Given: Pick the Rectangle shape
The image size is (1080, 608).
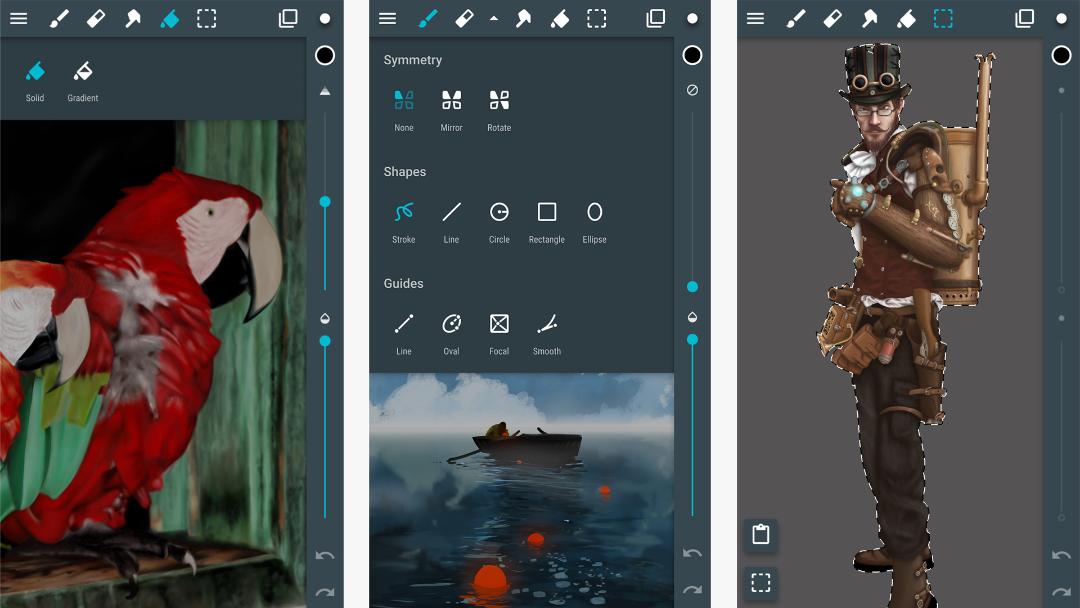Looking at the screenshot, I should pyautogui.click(x=546, y=222).
